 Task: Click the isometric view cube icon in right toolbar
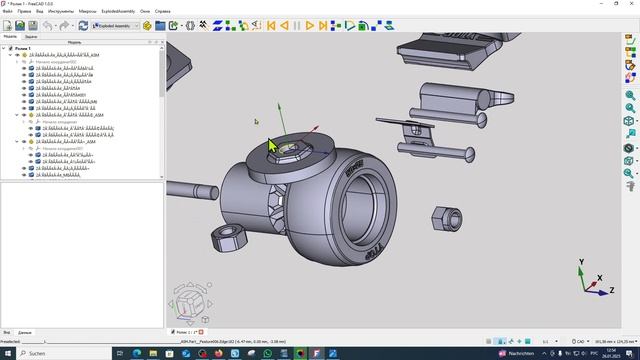pyautogui.click(x=629, y=121)
